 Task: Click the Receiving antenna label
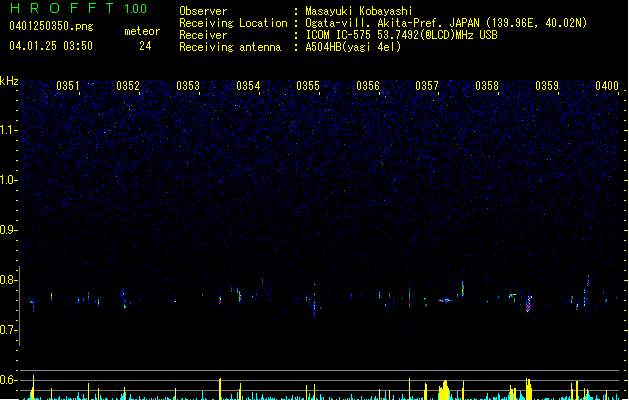(230, 47)
